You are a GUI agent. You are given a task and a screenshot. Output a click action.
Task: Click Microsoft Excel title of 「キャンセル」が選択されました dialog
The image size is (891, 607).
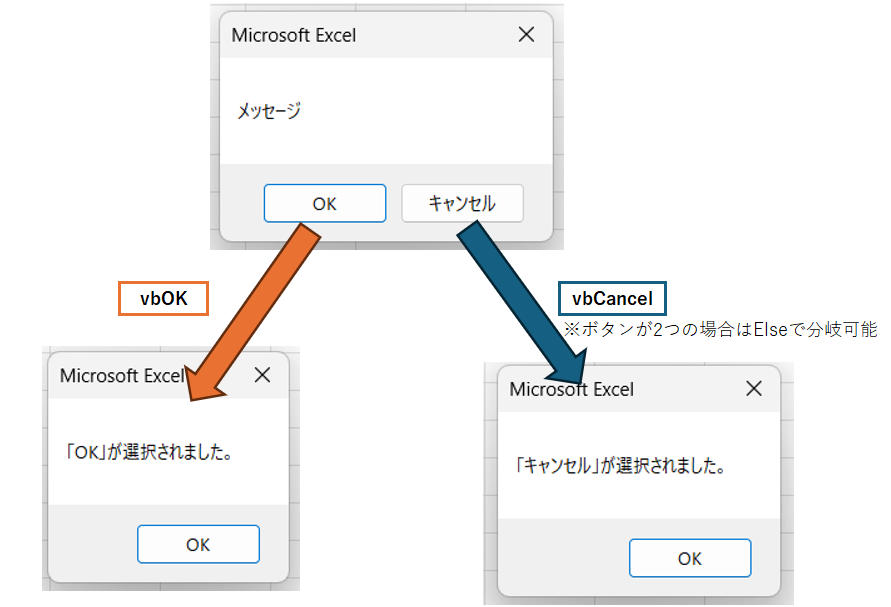click(x=571, y=389)
